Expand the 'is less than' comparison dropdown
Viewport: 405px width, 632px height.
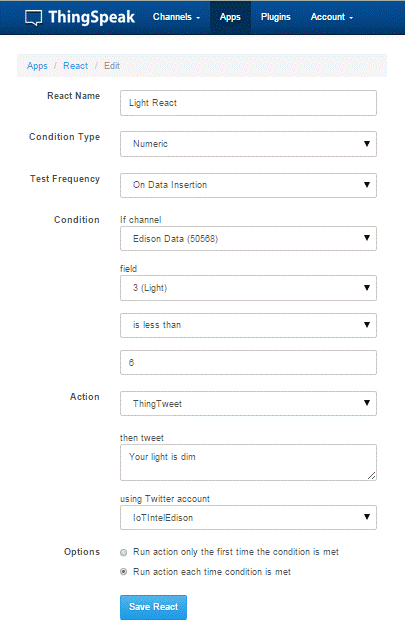click(248, 325)
